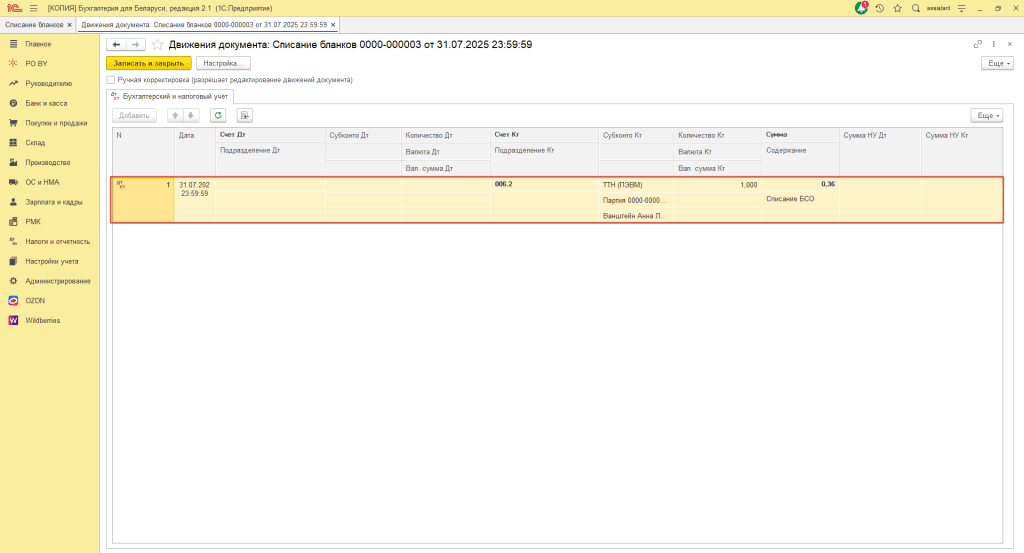
Task: Click the ОС и НМА sidebar icon
Action: click(13, 182)
